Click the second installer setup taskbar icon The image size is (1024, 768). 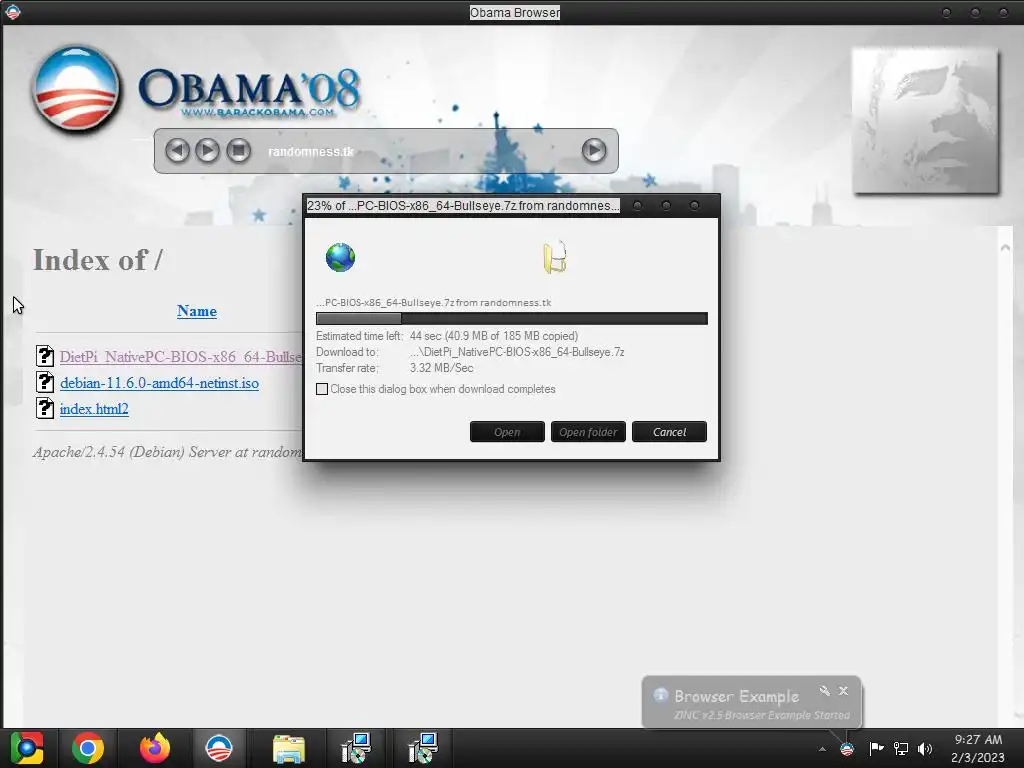423,748
